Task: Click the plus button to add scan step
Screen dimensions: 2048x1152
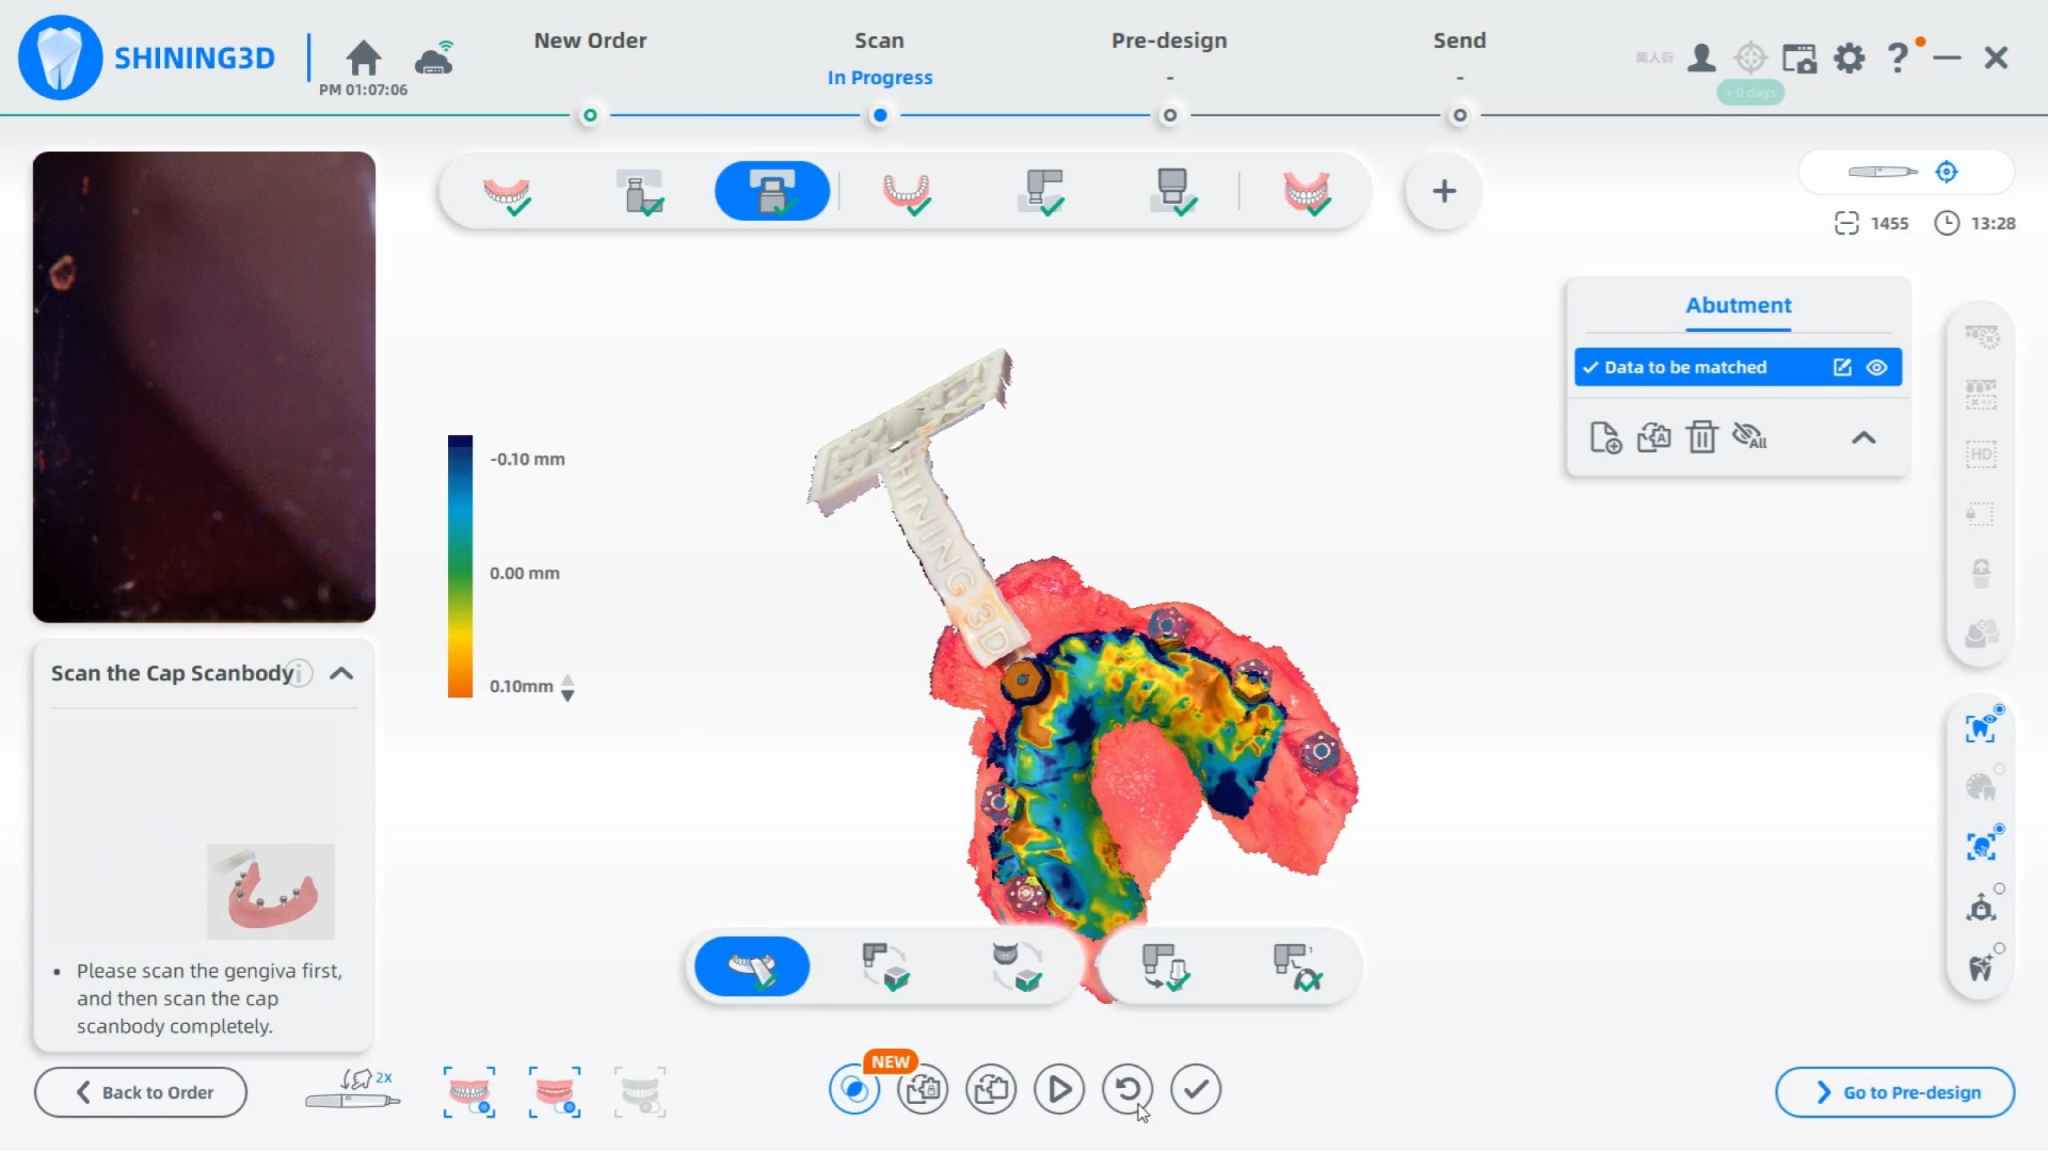Action: [x=1443, y=191]
